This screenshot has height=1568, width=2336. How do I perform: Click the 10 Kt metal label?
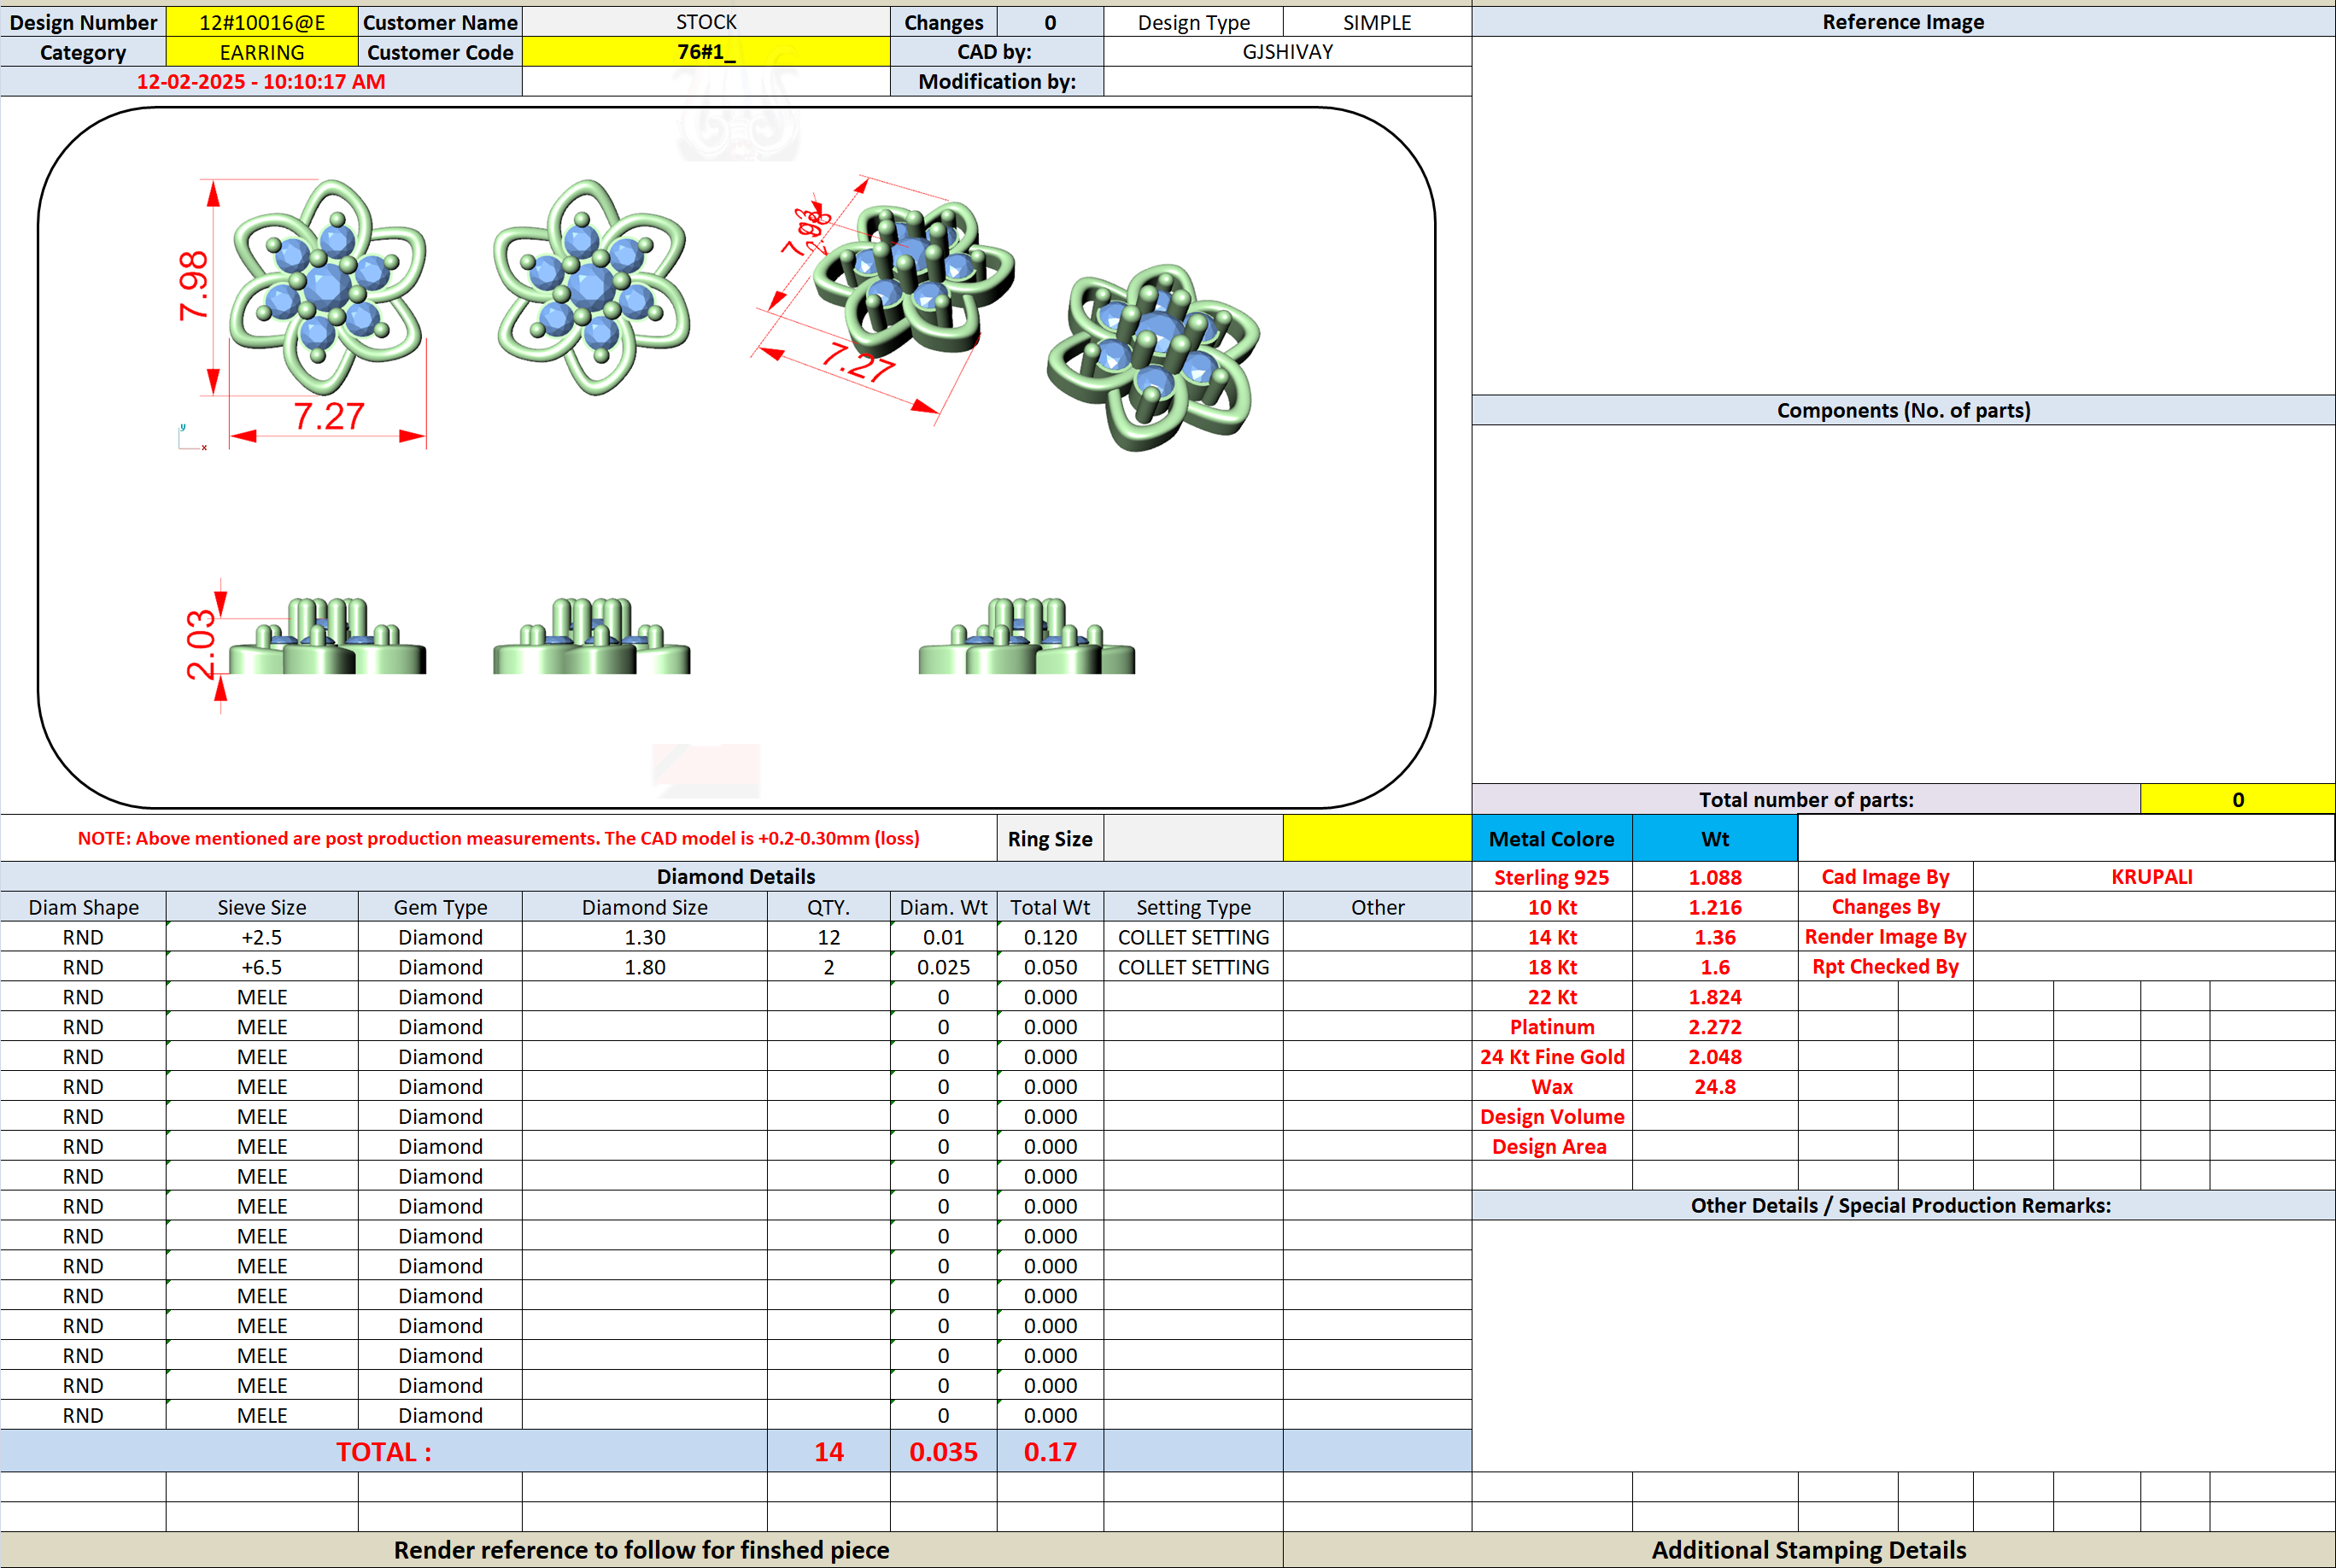click(x=1551, y=907)
